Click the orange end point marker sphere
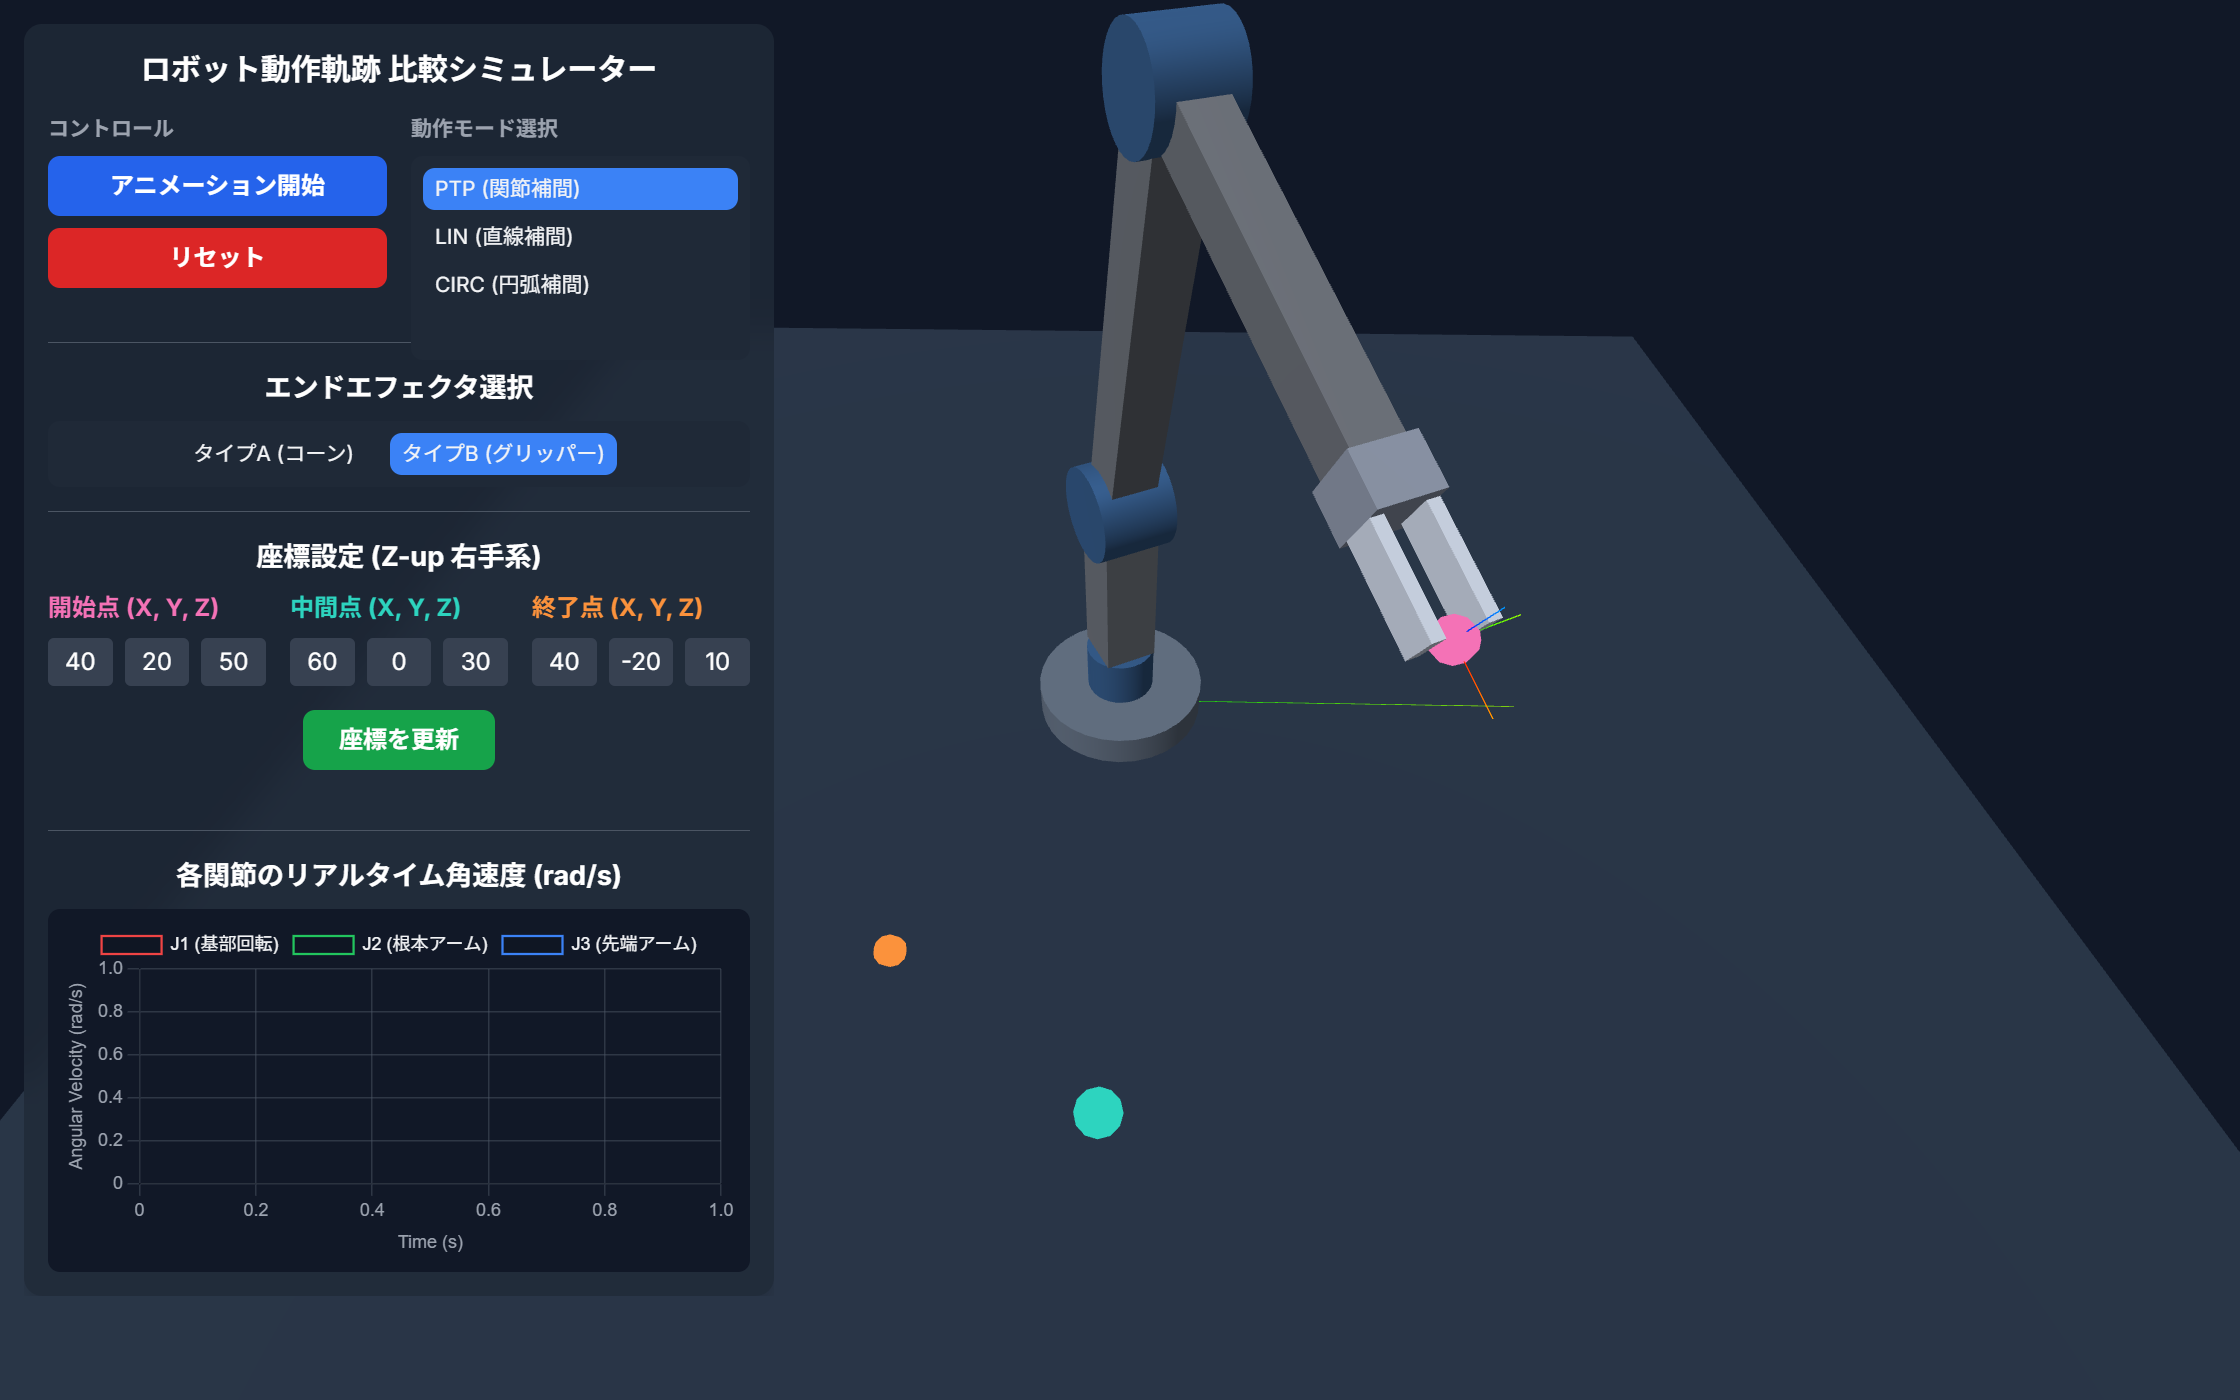The image size is (2240, 1400). pos(890,950)
